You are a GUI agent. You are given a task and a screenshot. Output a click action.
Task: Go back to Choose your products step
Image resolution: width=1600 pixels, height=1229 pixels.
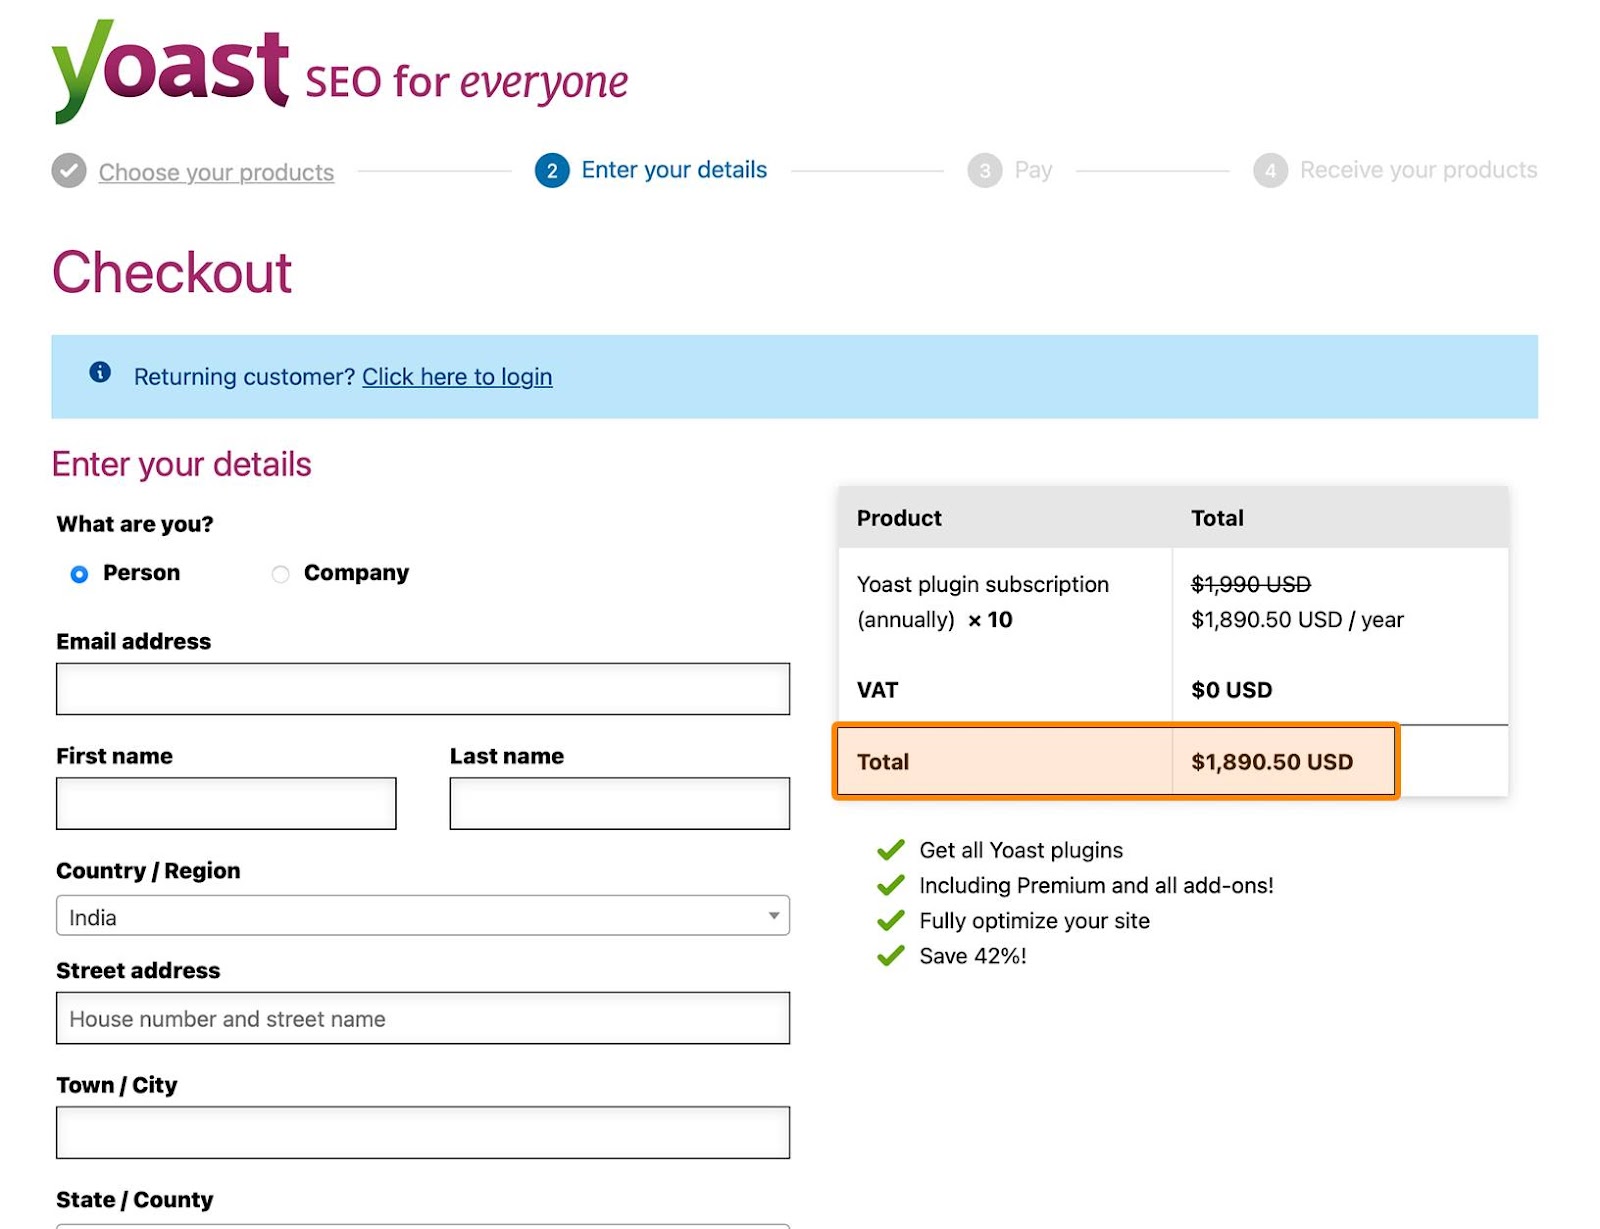coord(216,172)
